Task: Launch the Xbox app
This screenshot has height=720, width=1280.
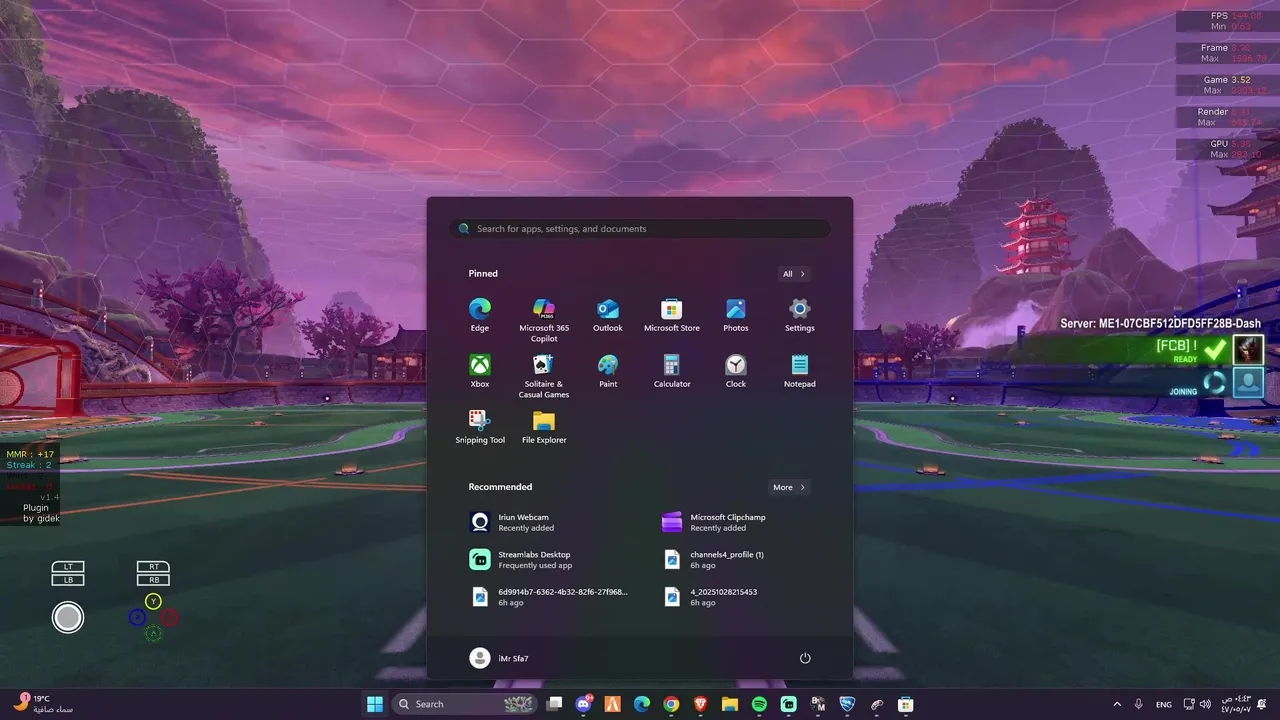Action: [480, 371]
